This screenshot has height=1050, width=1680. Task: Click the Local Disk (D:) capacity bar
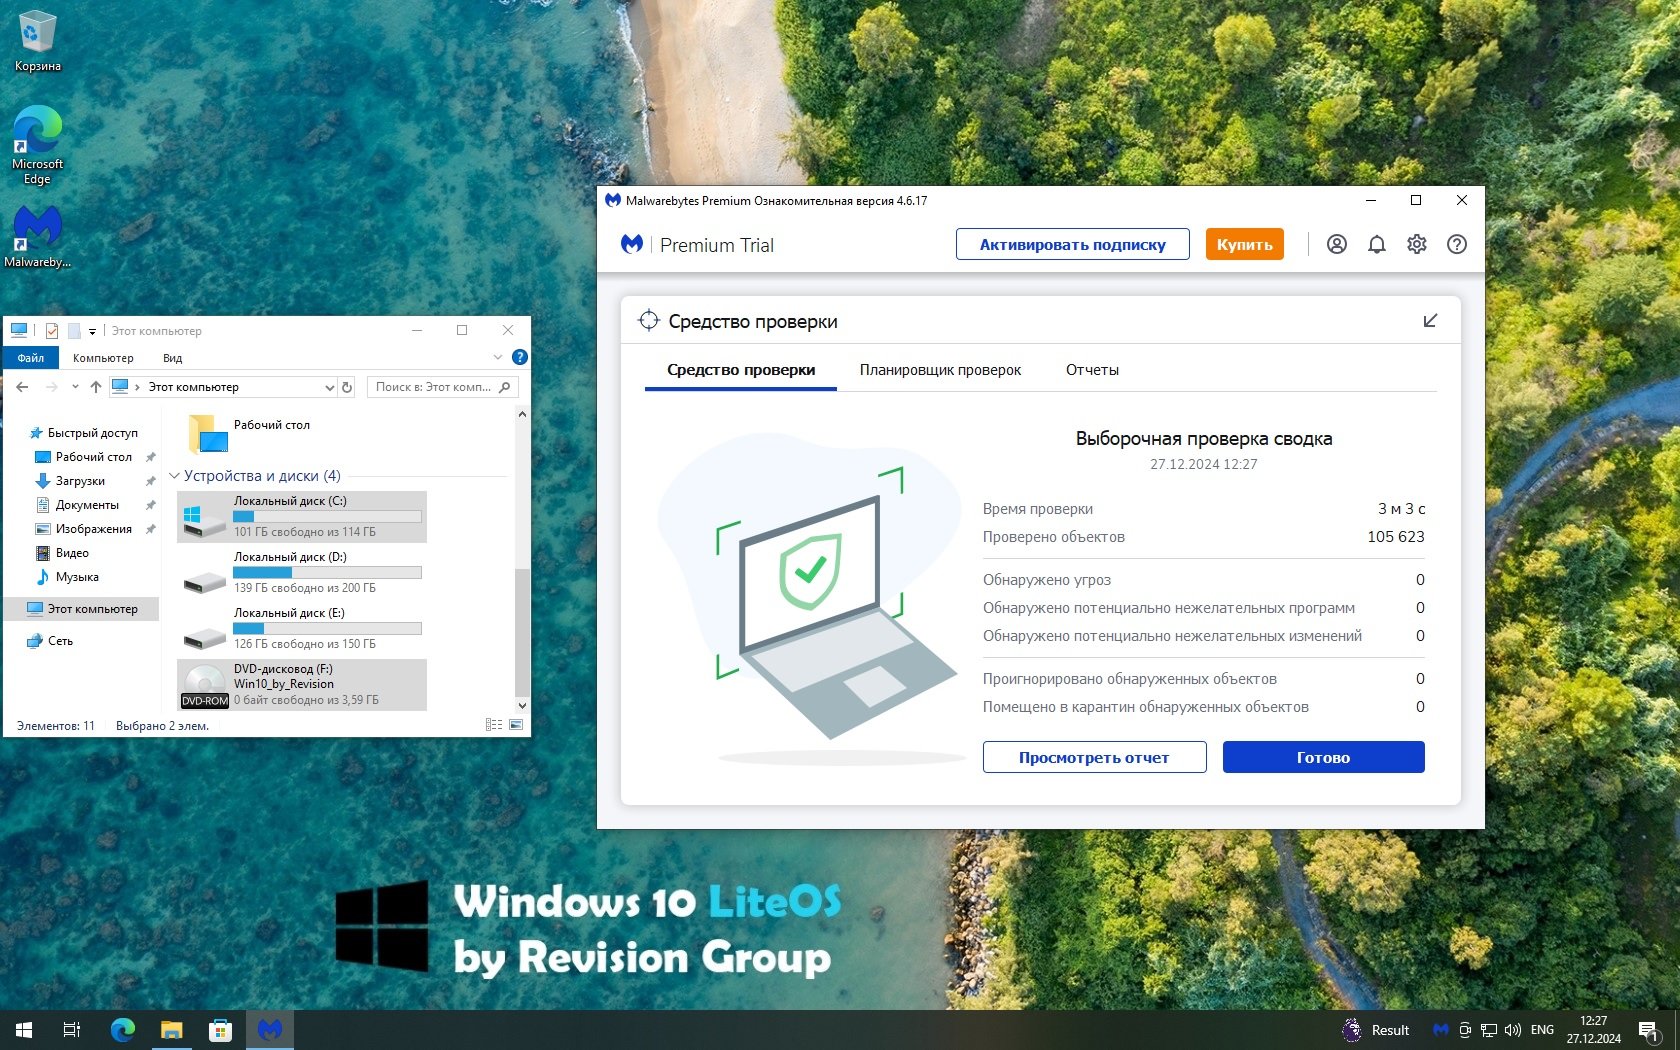pyautogui.click(x=327, y=573)
